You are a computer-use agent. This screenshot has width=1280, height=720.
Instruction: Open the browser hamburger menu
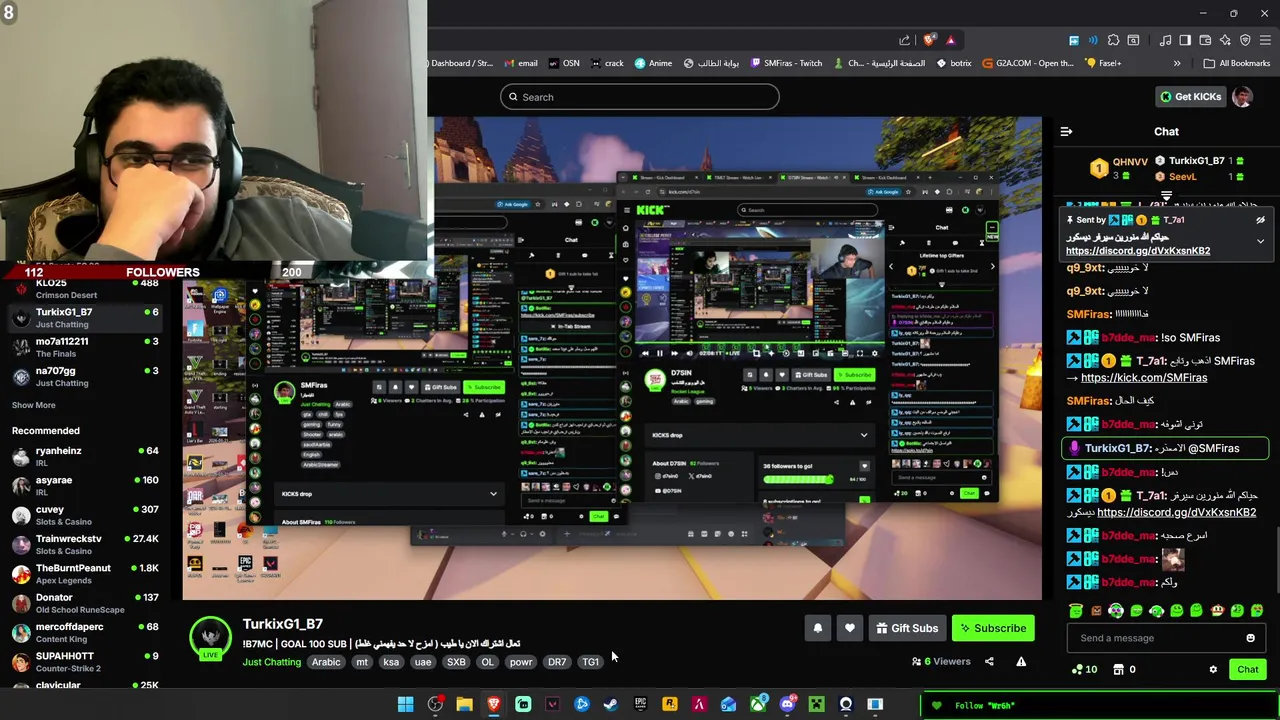1265,40
